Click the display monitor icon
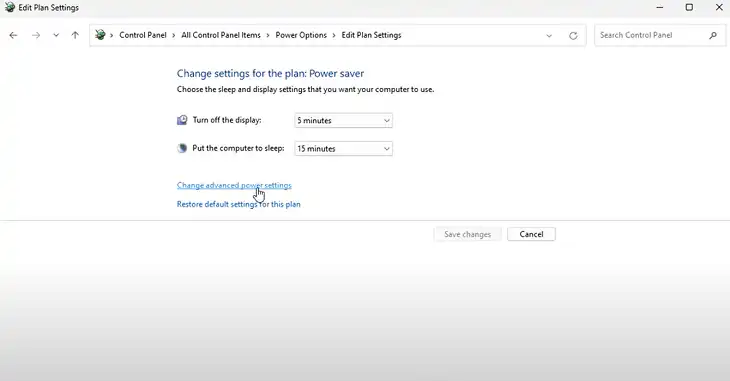This screenshot has width=730, height=381. point(182,120)
